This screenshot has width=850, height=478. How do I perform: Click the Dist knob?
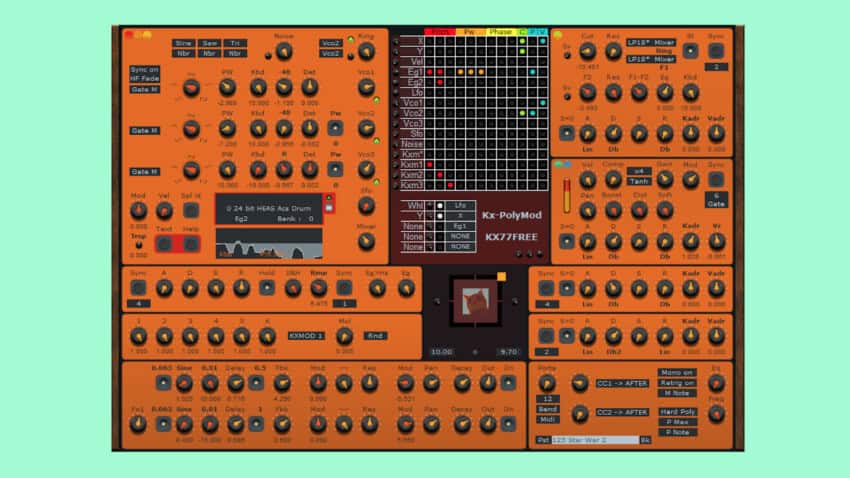(x=639, y=210)
